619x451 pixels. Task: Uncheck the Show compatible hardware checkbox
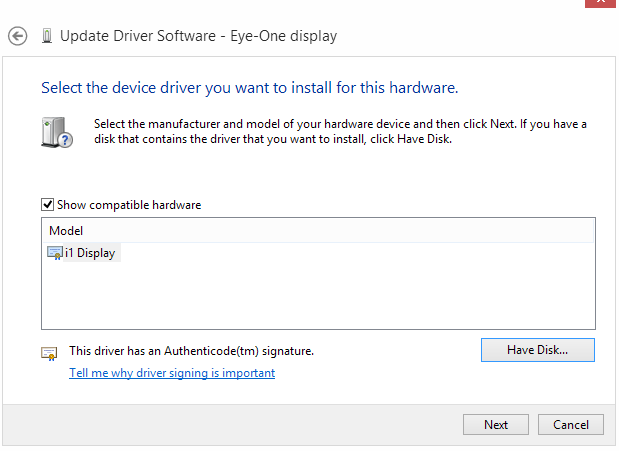[x=47, y=205]
